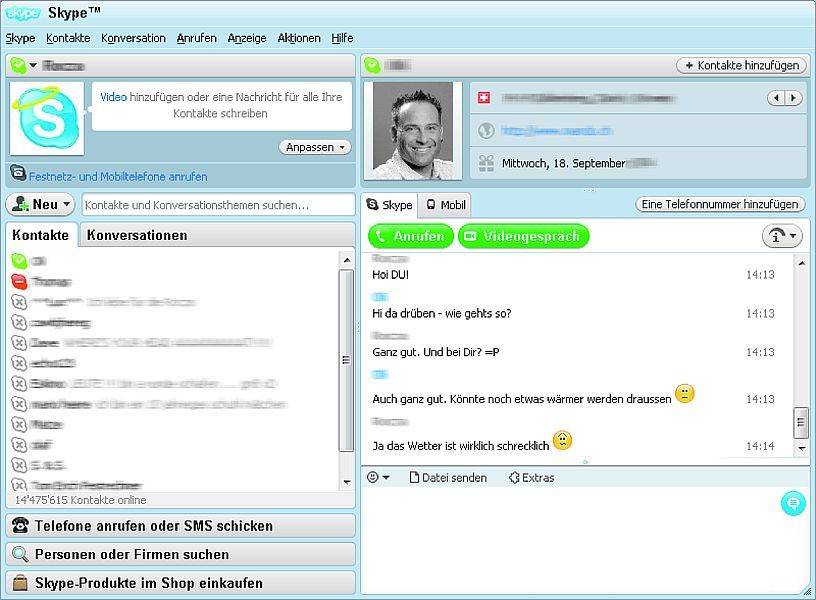Click the worried emoticon after 'schrecklich'

click(563, 441)
